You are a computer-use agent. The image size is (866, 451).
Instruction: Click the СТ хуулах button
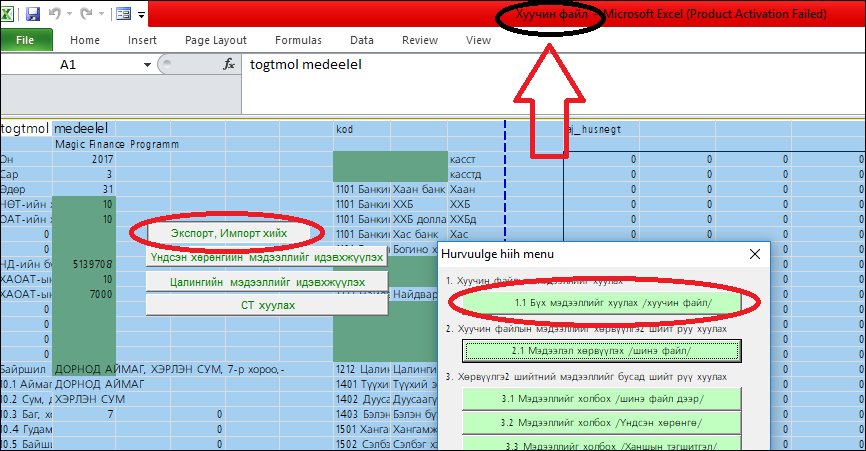[x=267, y=305]
